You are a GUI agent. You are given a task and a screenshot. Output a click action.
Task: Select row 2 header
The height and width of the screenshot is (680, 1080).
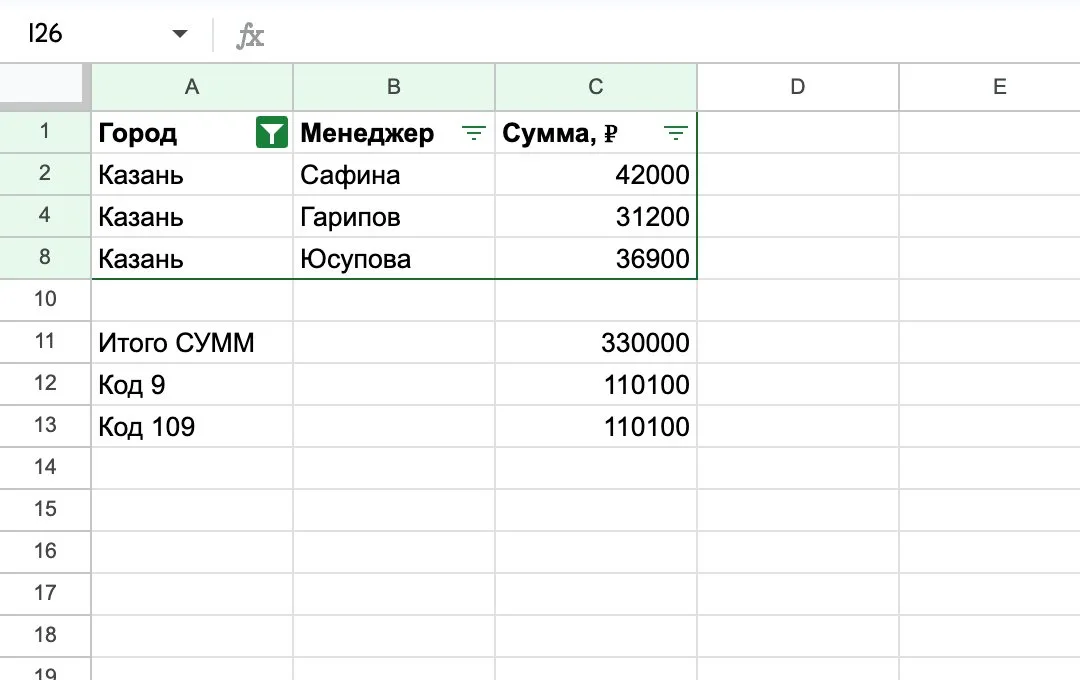pyautogui.click(x=45, y=174)
